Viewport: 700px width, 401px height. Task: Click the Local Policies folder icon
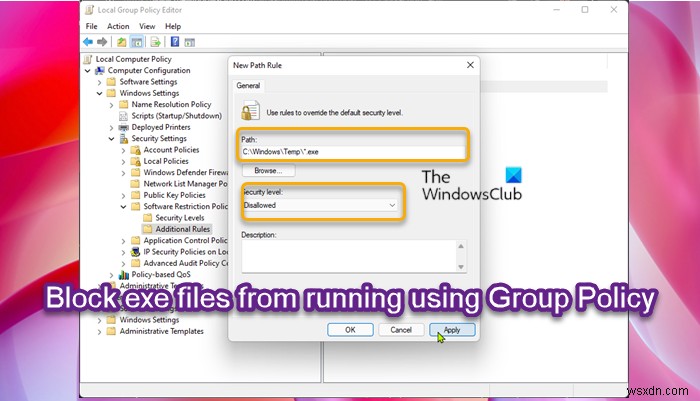(135, 161)
